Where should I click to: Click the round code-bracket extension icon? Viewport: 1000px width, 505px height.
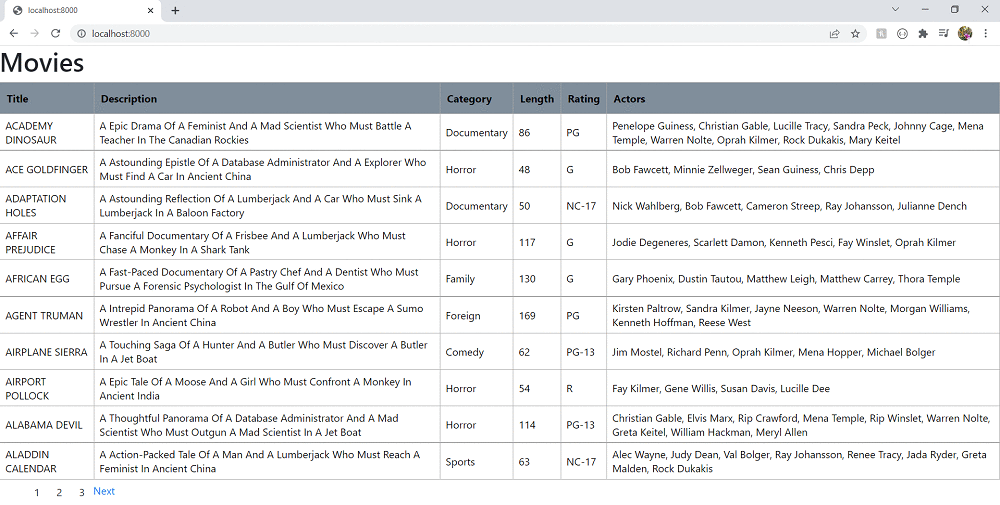pos(902,34)
